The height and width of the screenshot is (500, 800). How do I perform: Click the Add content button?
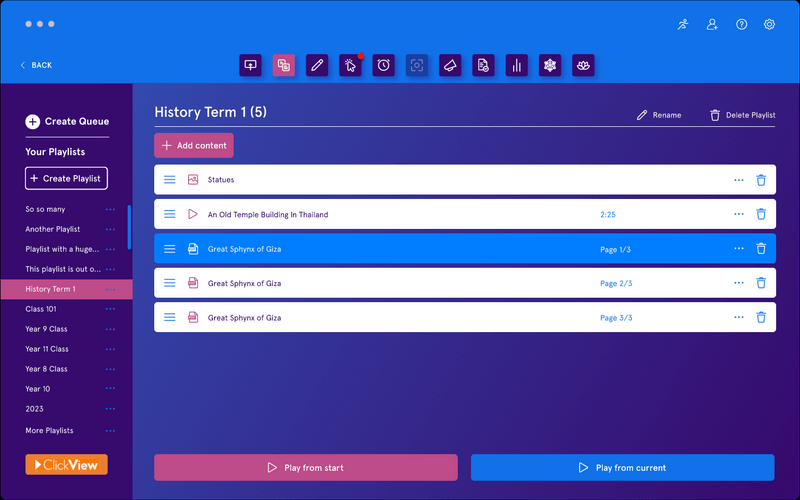pos(194,145)
